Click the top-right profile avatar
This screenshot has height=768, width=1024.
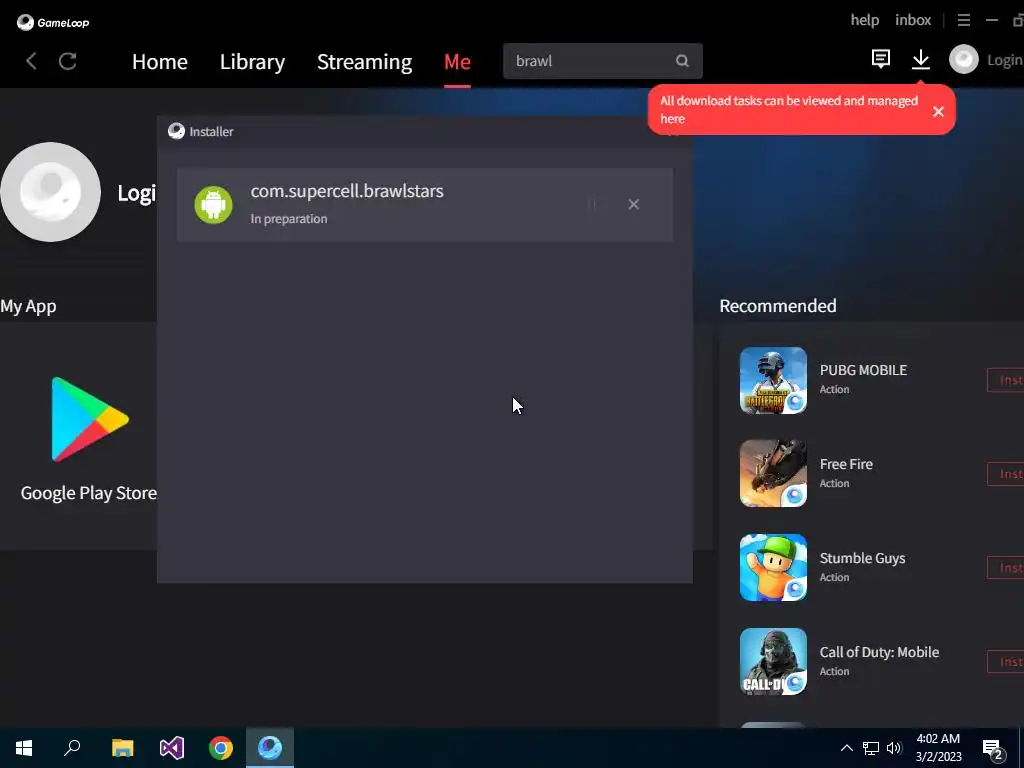pyautogui.click(x=964, y=59)
